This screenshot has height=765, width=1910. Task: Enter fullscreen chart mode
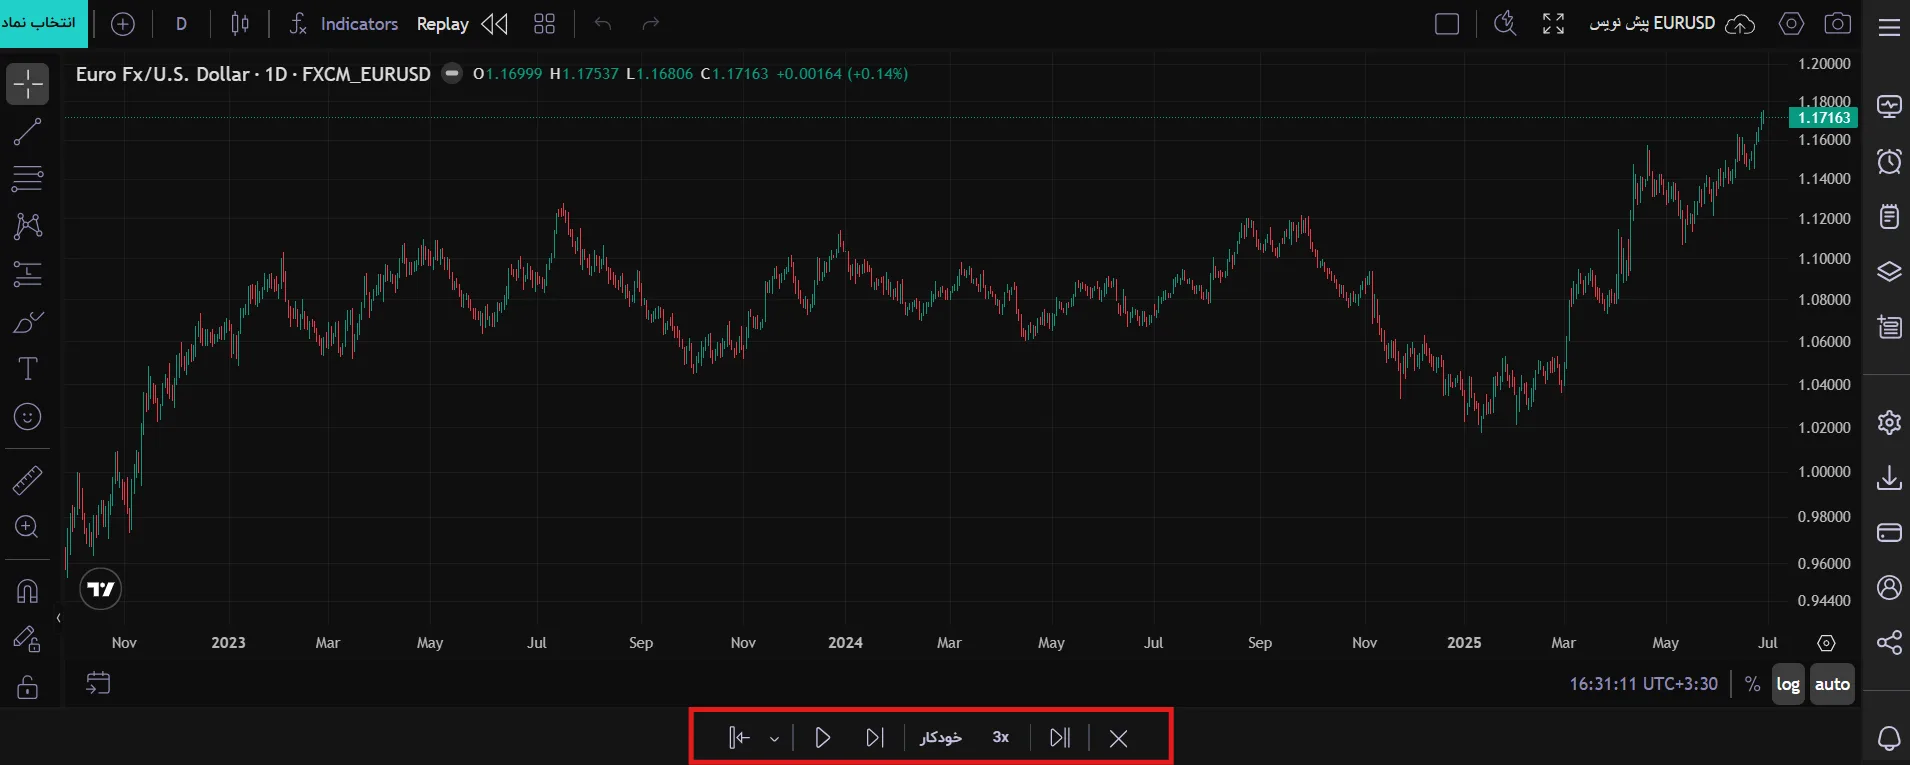click(1553, 24)
